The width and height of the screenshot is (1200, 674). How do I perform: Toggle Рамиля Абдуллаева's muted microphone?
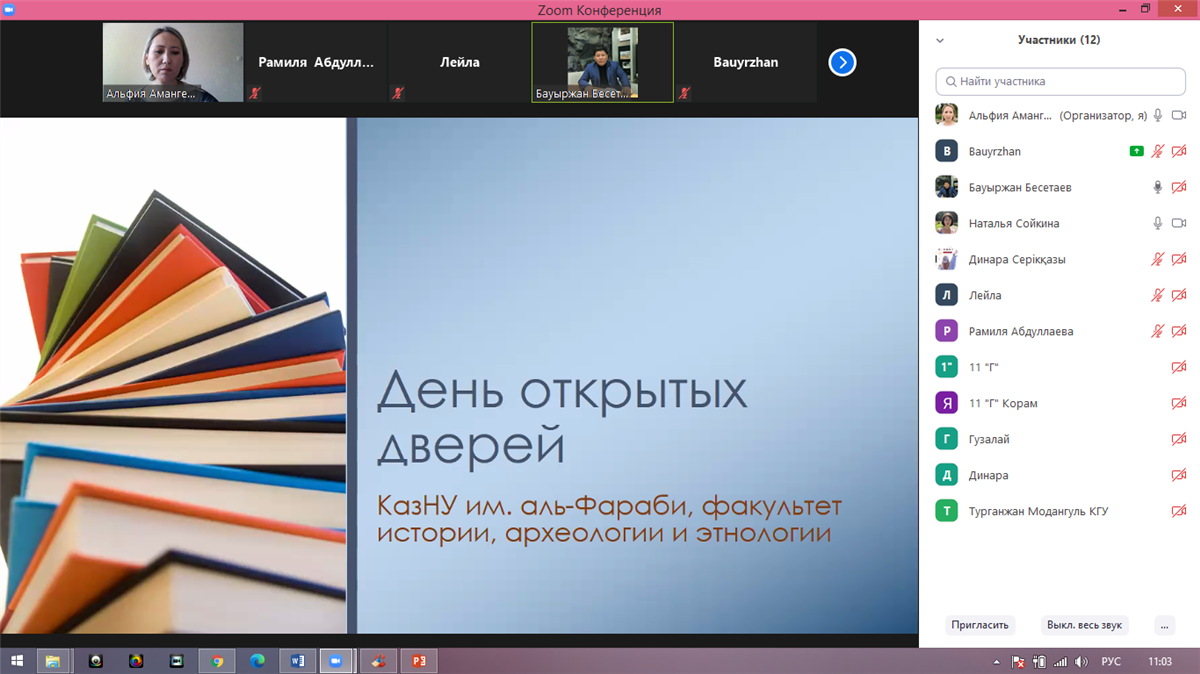(1158, 332)
